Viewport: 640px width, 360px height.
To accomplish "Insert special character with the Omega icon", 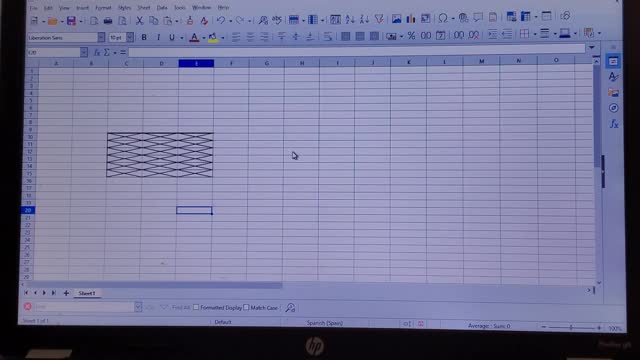I will 443,18.
